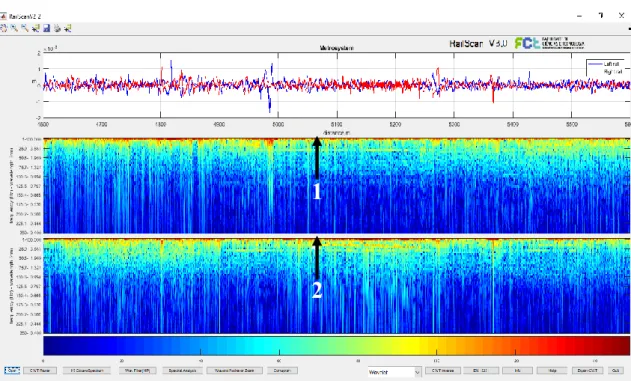
Task: Click the top plot title text
Action: pos(336,48)
